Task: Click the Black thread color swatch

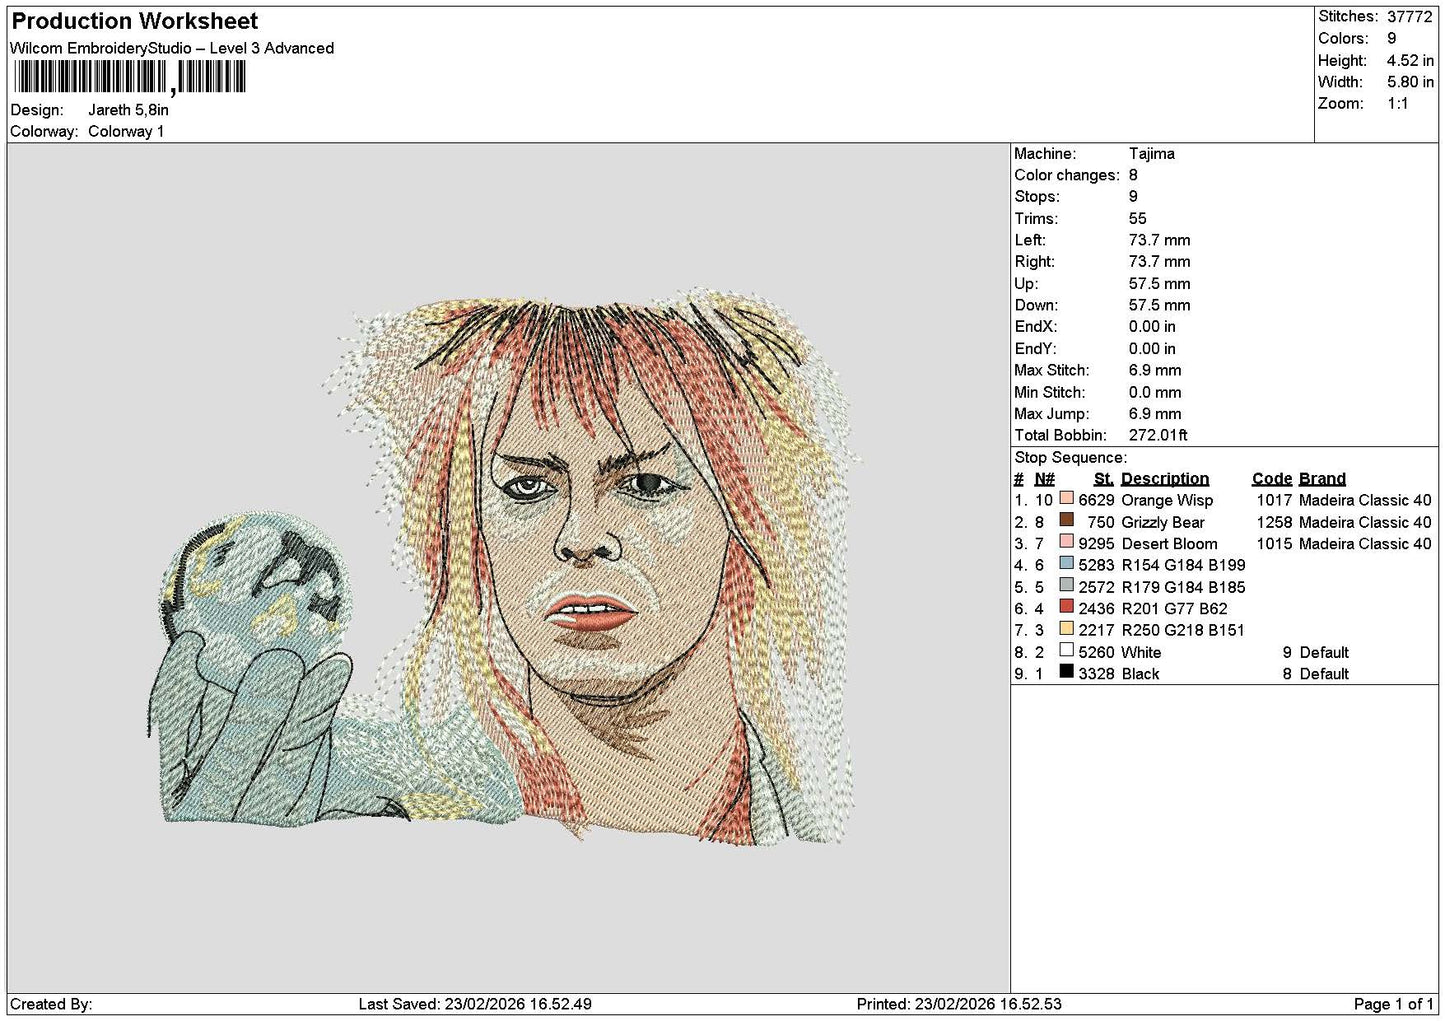Action: click(x=1067, y=673)
